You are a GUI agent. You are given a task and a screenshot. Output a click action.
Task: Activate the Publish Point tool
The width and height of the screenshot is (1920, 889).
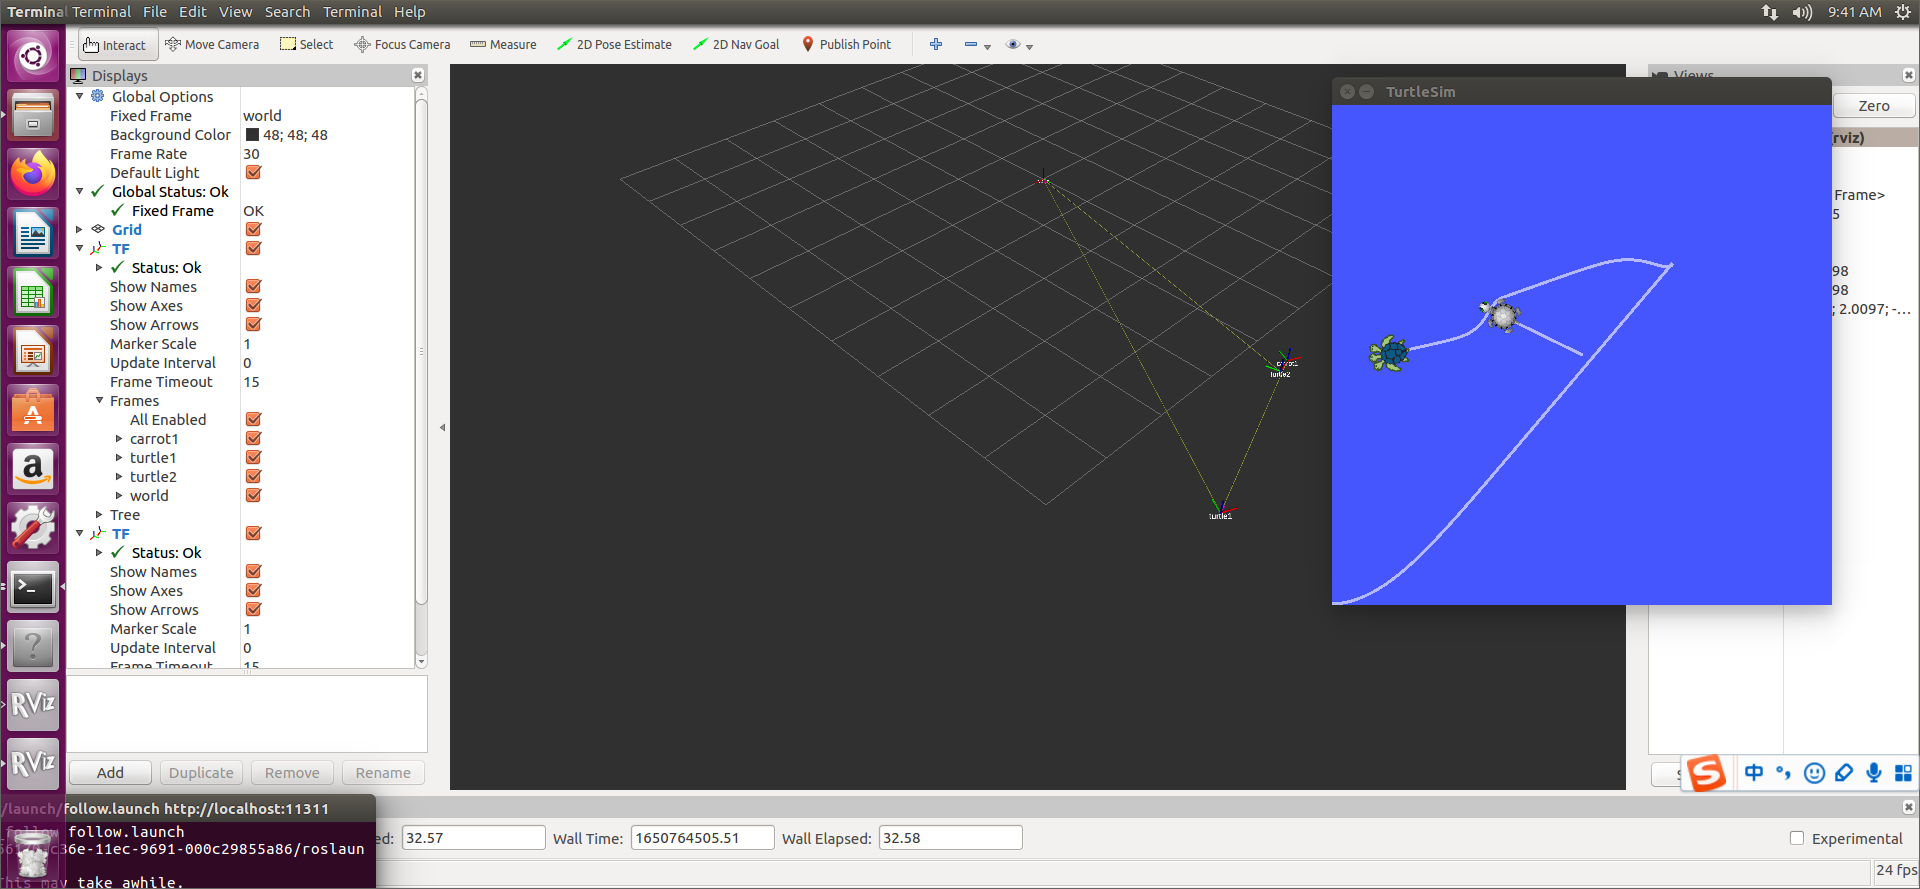pyautogui.click(x=846, y=45)
